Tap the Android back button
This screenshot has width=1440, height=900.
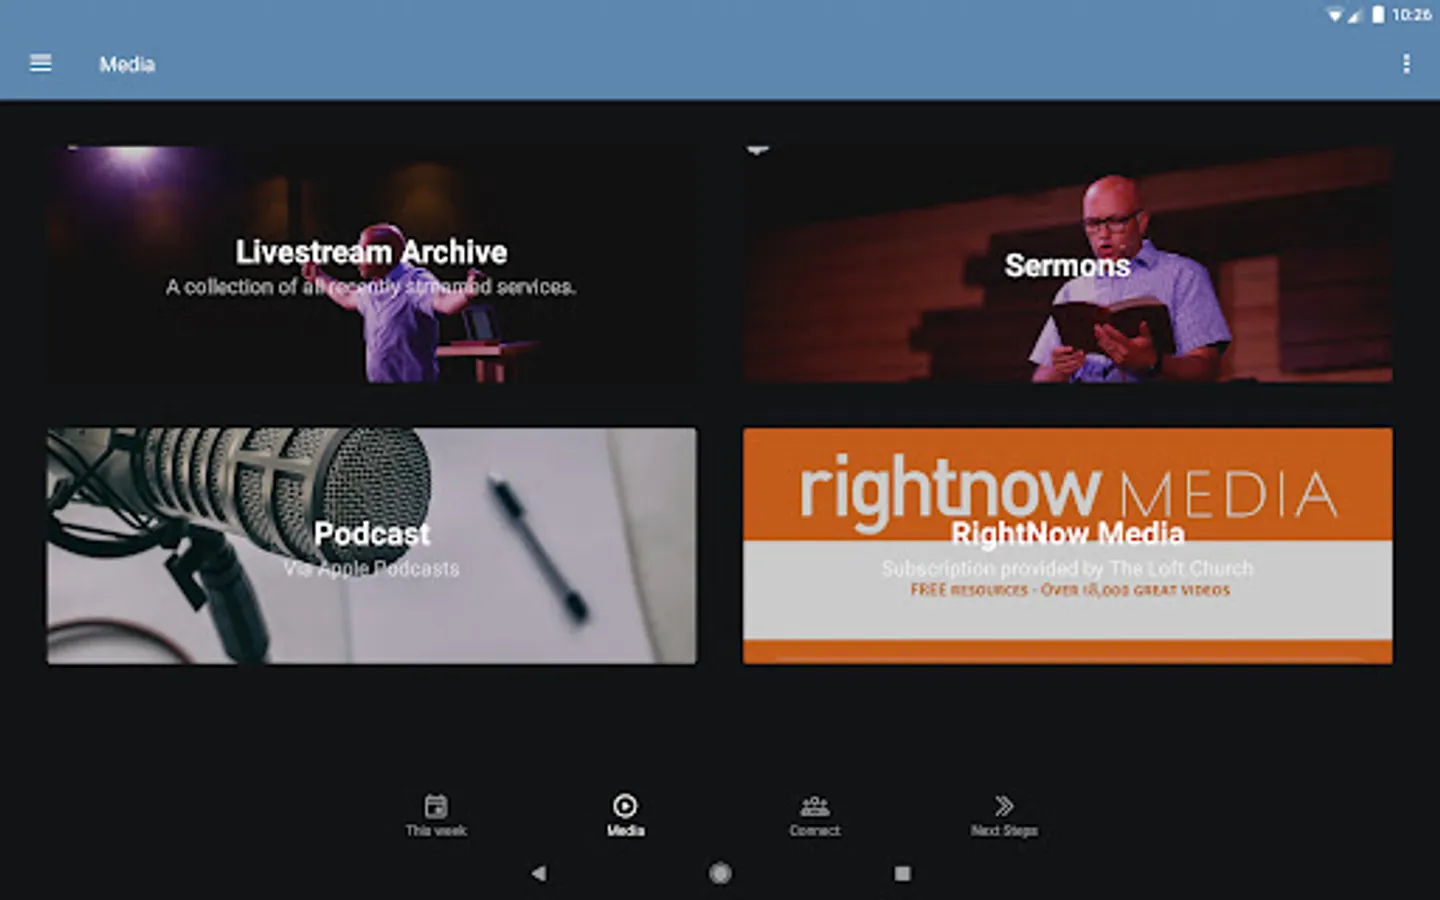pos(539,873)
